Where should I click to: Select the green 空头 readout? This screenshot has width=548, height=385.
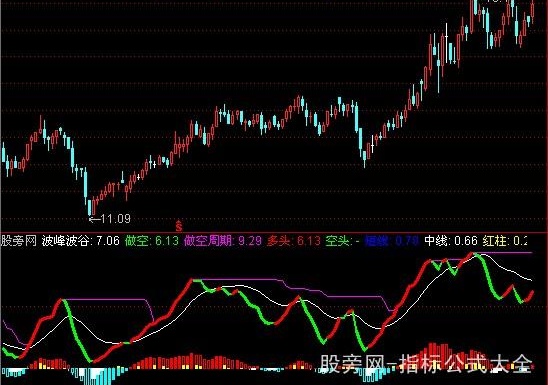point(342,241)
